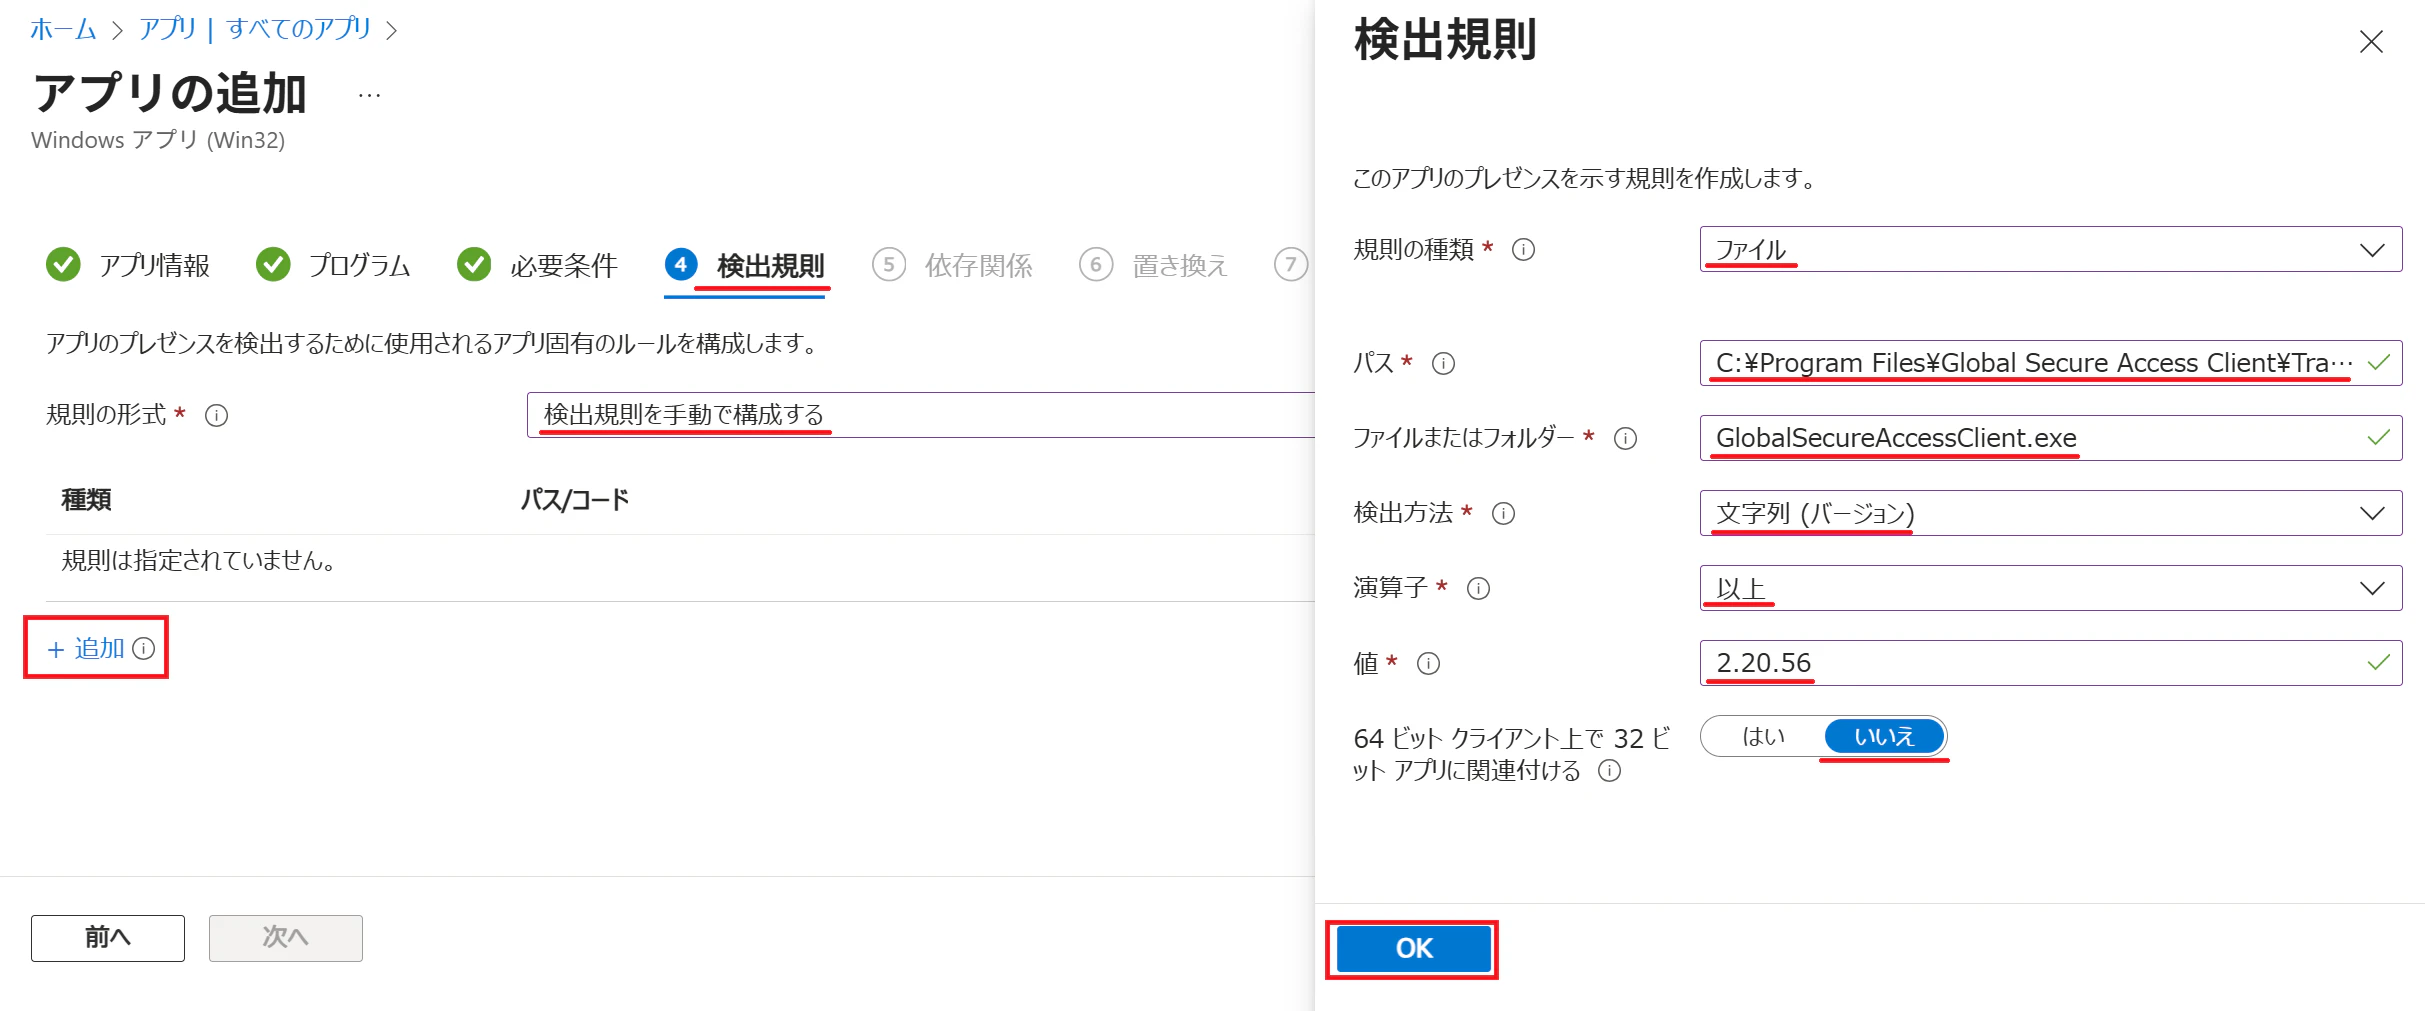Viewport: 2425px width, 1011px height.
Task: Click the OK button
Action: click(x=1413, y=948)
